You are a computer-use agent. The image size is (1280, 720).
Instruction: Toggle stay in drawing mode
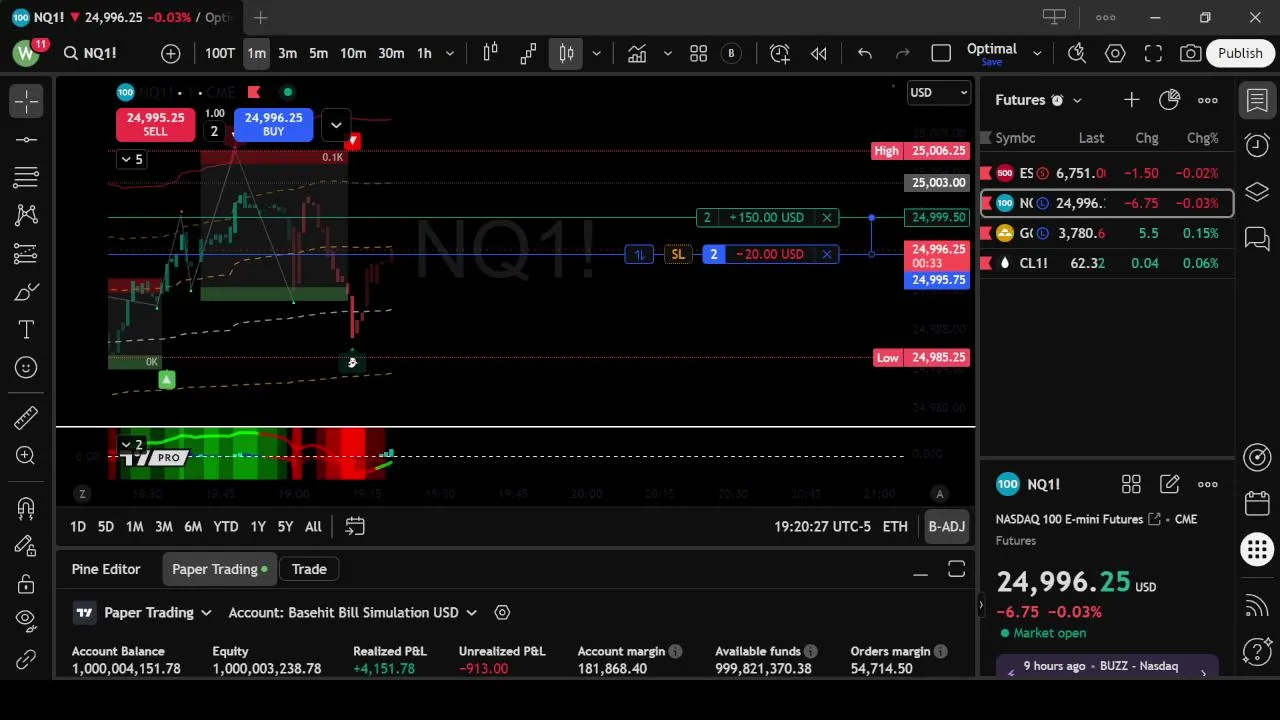[26, 546]
